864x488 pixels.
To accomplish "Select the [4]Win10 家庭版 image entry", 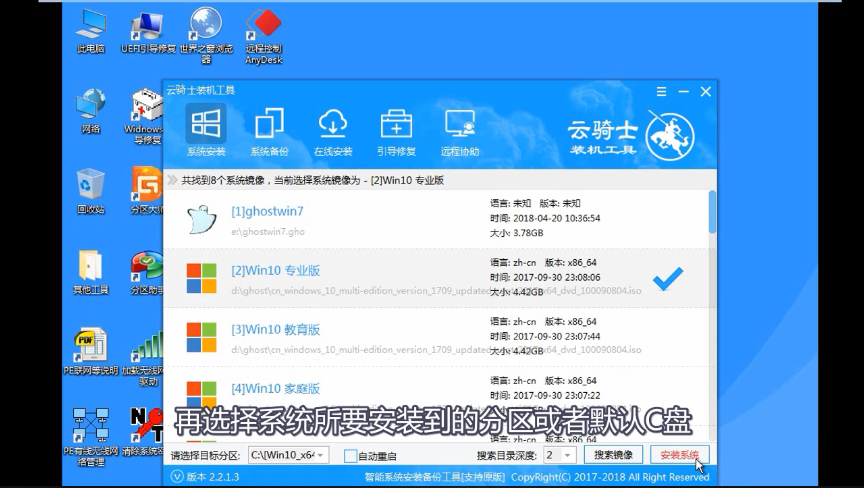I will coord(436,395).
